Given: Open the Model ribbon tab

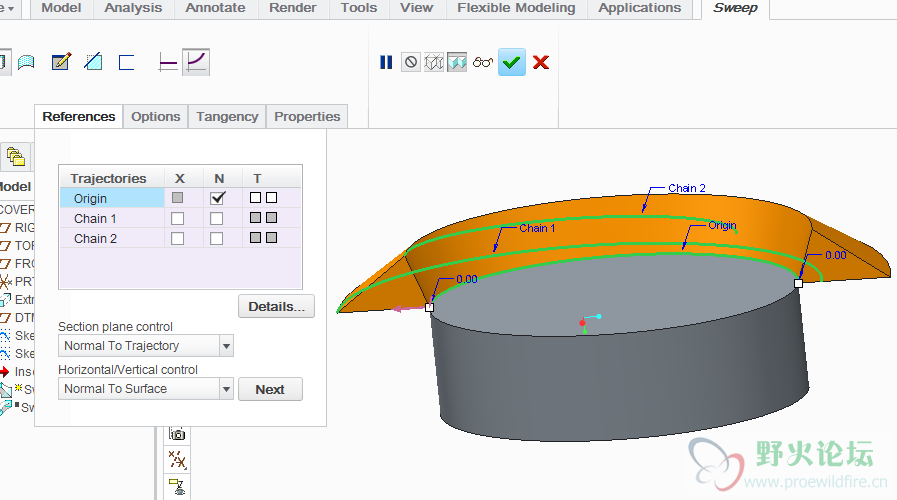Looking at the screenshot, I should 61,8.
